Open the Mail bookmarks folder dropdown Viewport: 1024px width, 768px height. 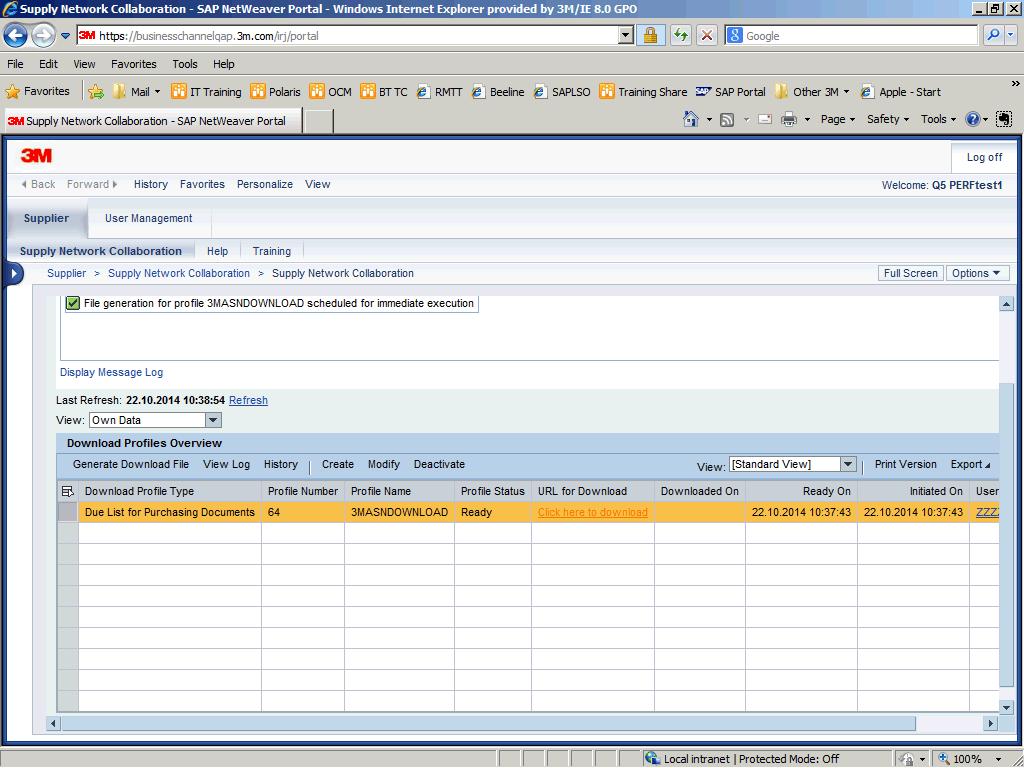pyautogui.click(x=136, y=92)
